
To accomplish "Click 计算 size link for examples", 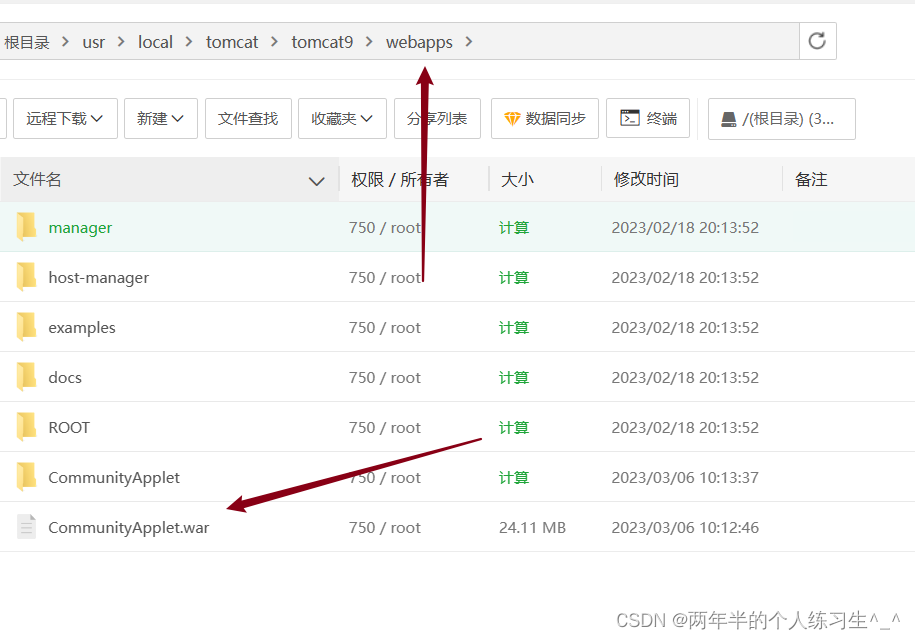I will pos(514,328).
